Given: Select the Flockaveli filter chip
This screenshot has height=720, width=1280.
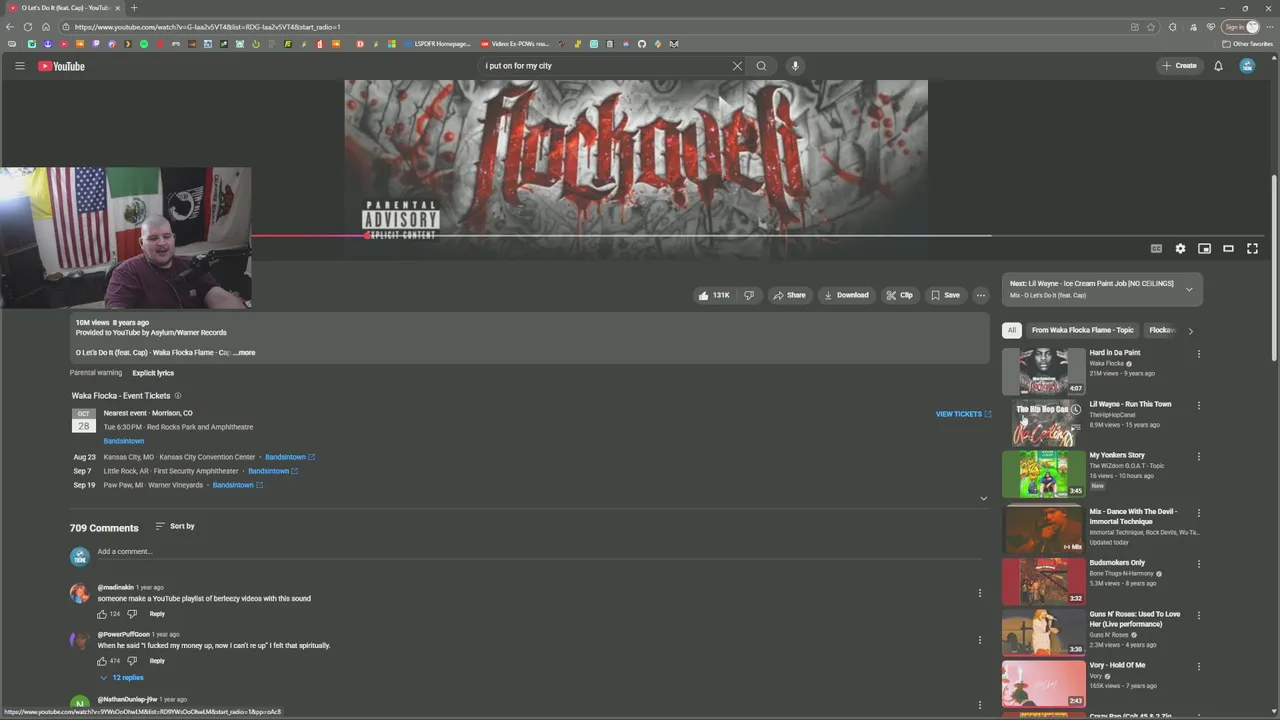Looking at the screenshot, I should (x=1162, y=330).
